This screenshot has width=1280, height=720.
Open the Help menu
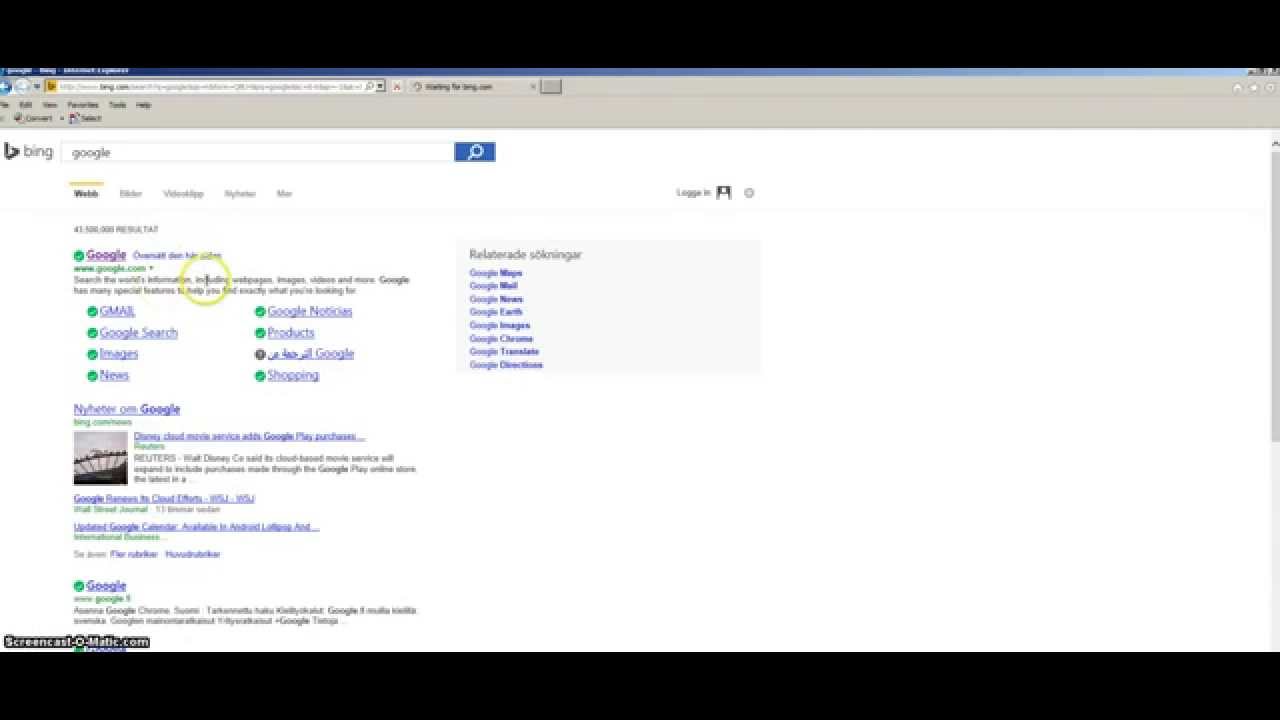tap(143, 105)
